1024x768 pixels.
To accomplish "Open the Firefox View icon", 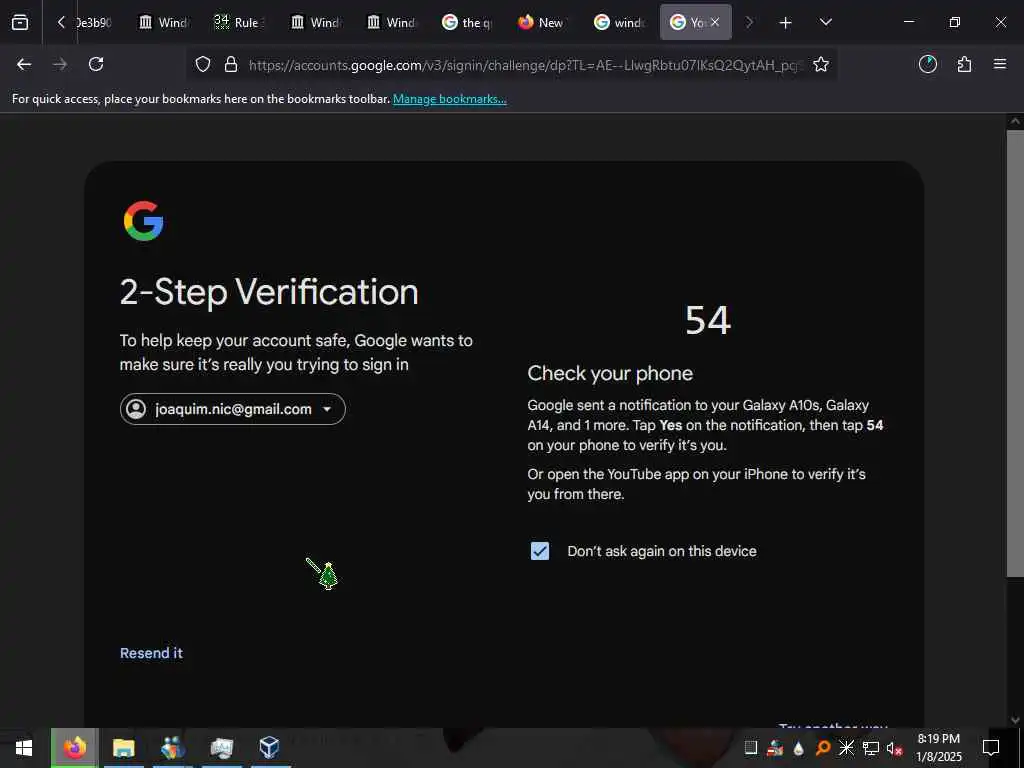I will click(x=20, y=22).
